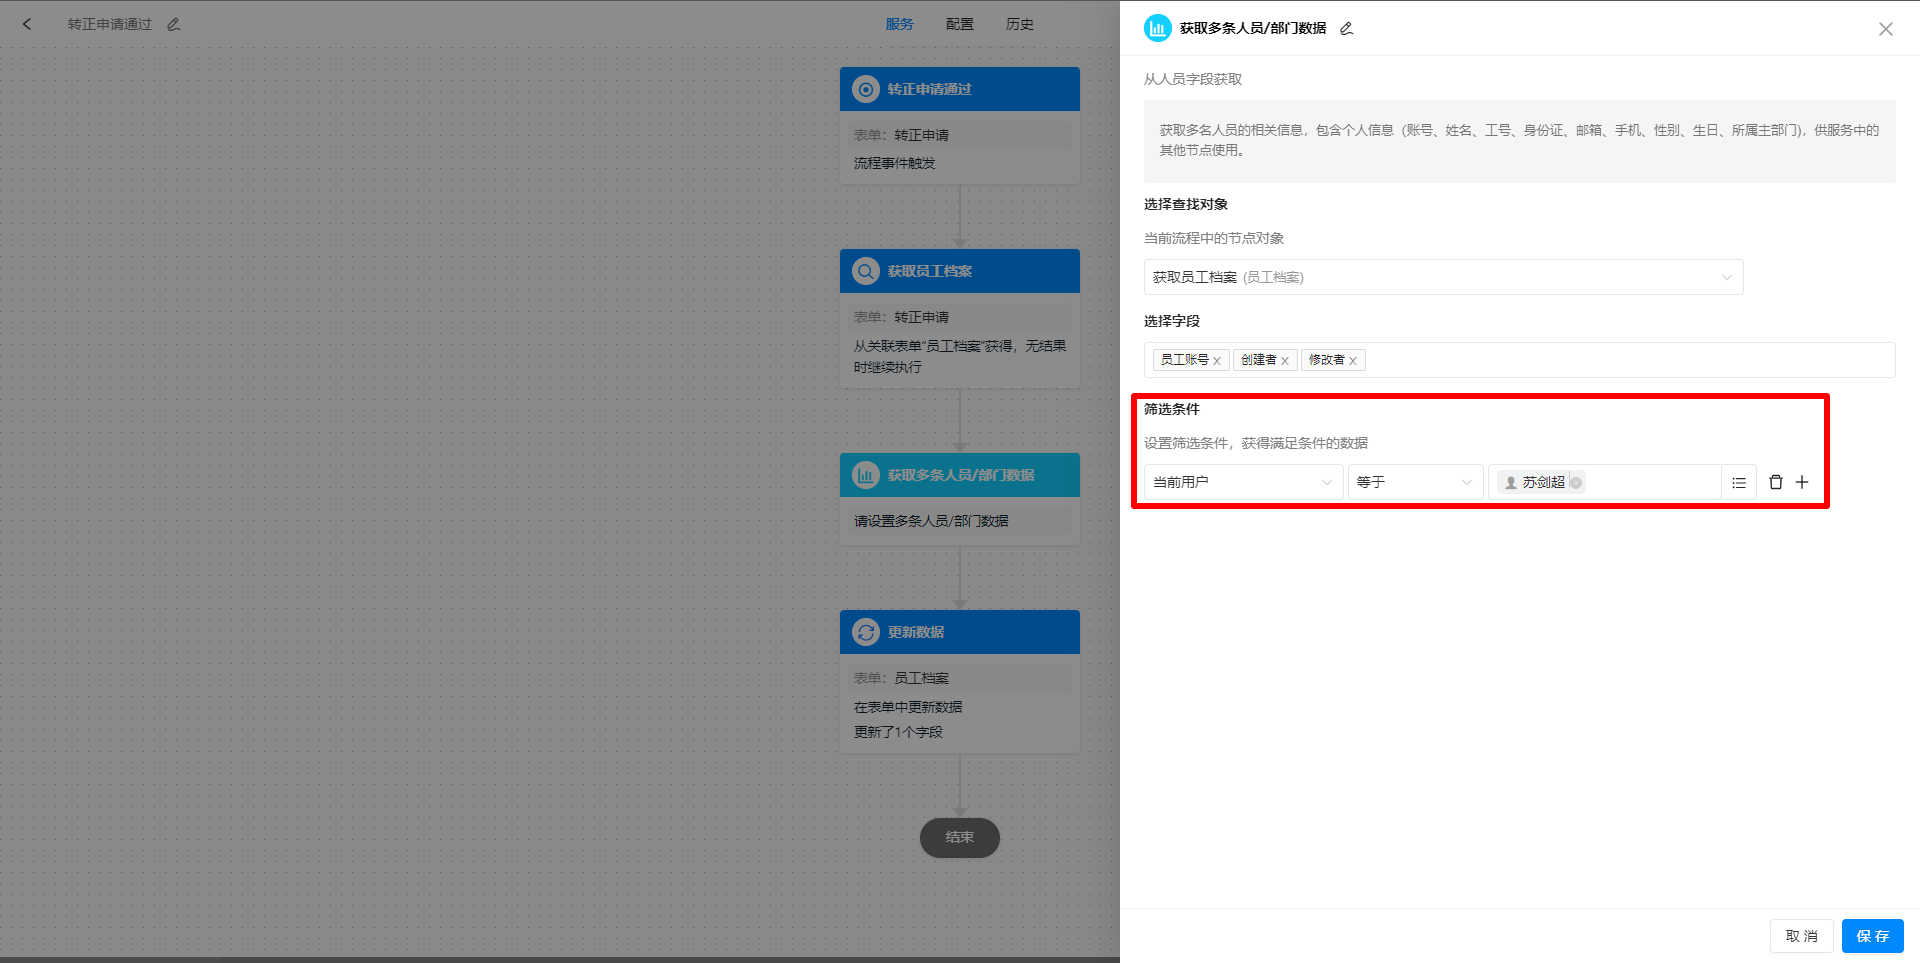
Task: Save changes with the 保存 button
Action: coord(1872,936)
